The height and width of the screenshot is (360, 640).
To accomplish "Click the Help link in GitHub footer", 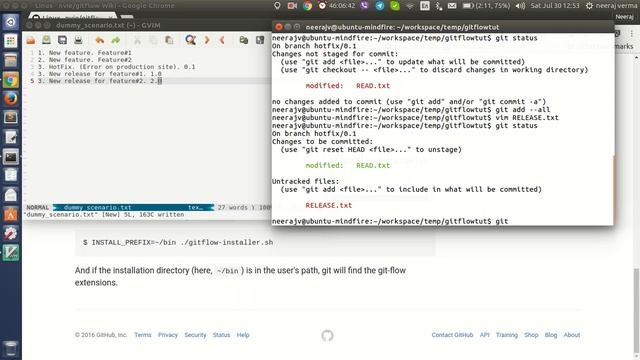I will [243, 335].
